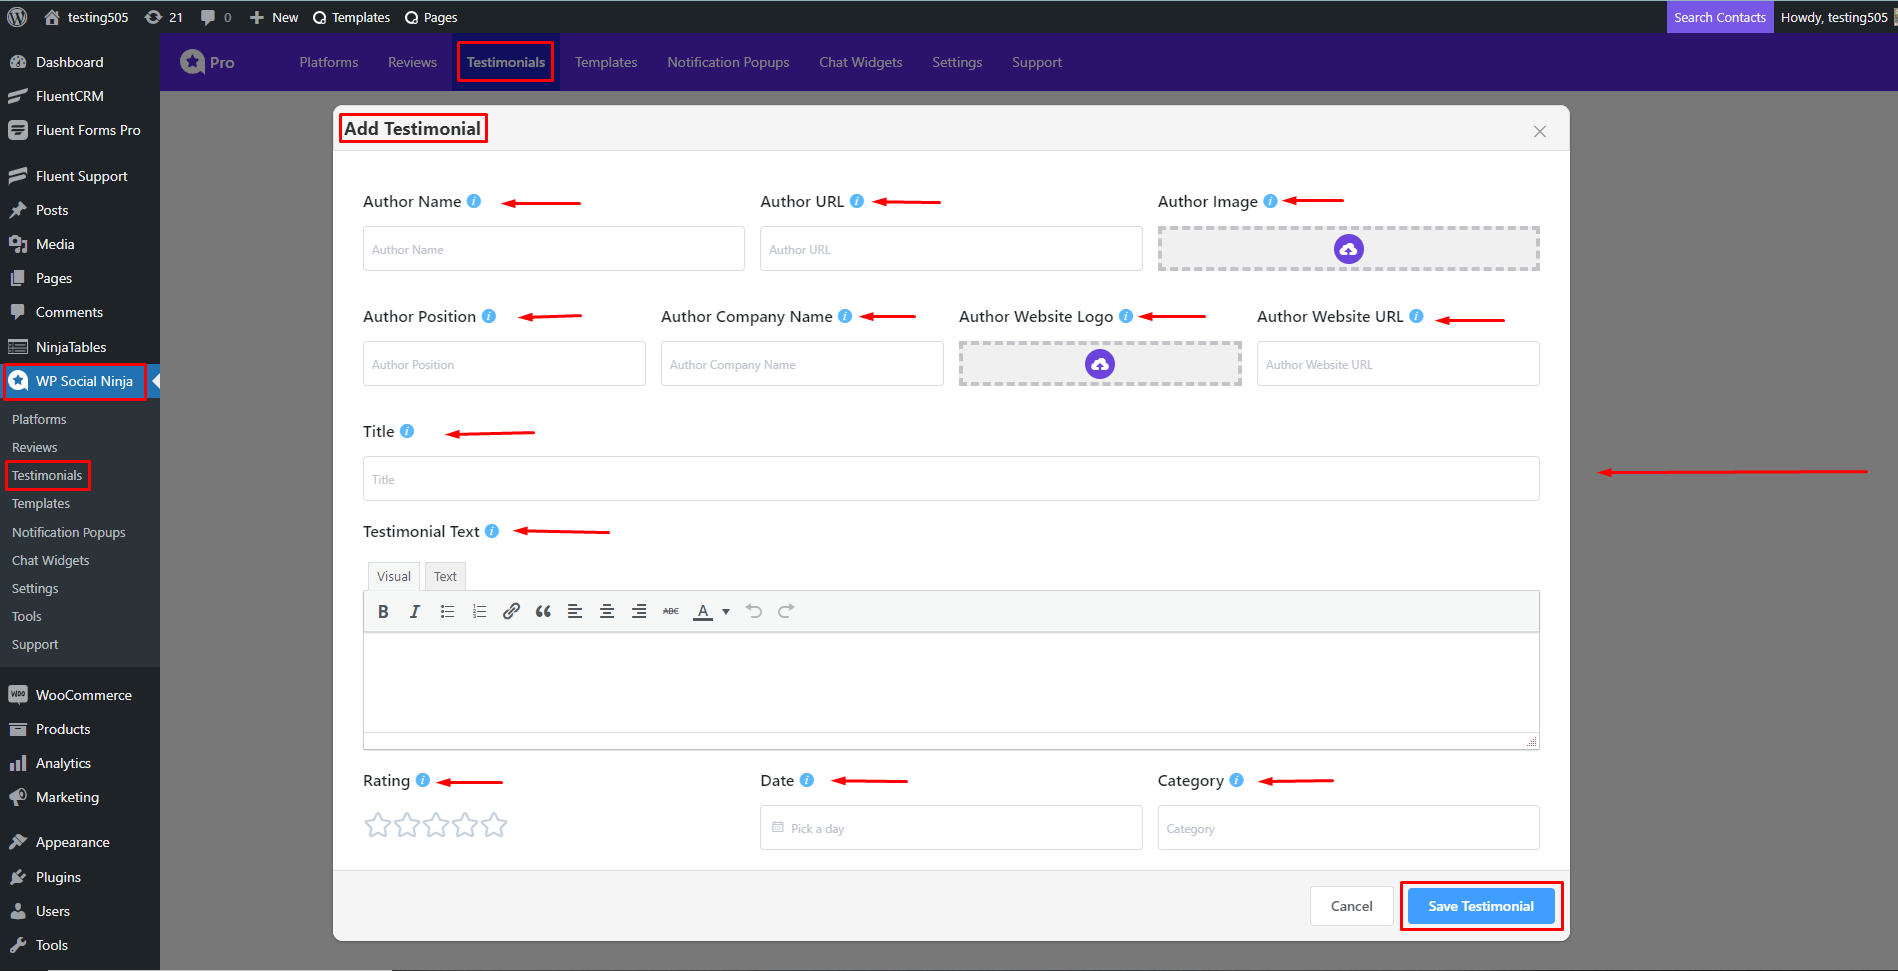Upload an Author Image via the upload icon

coord(1348,248)
